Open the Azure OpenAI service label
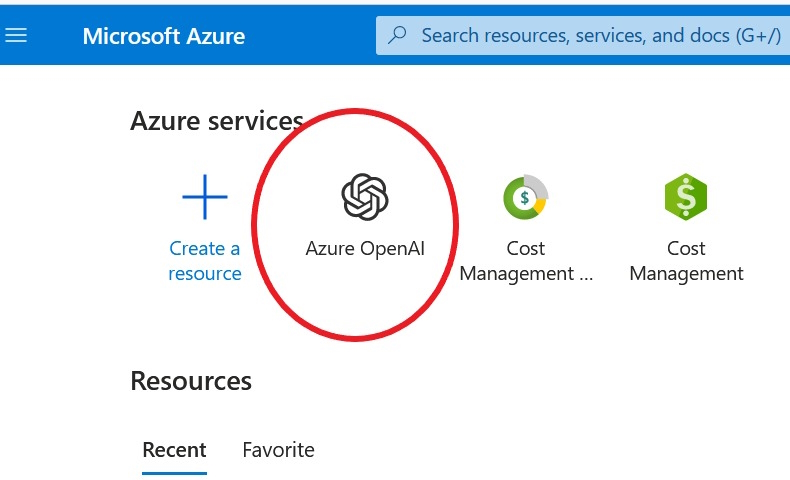 [364, 248]
